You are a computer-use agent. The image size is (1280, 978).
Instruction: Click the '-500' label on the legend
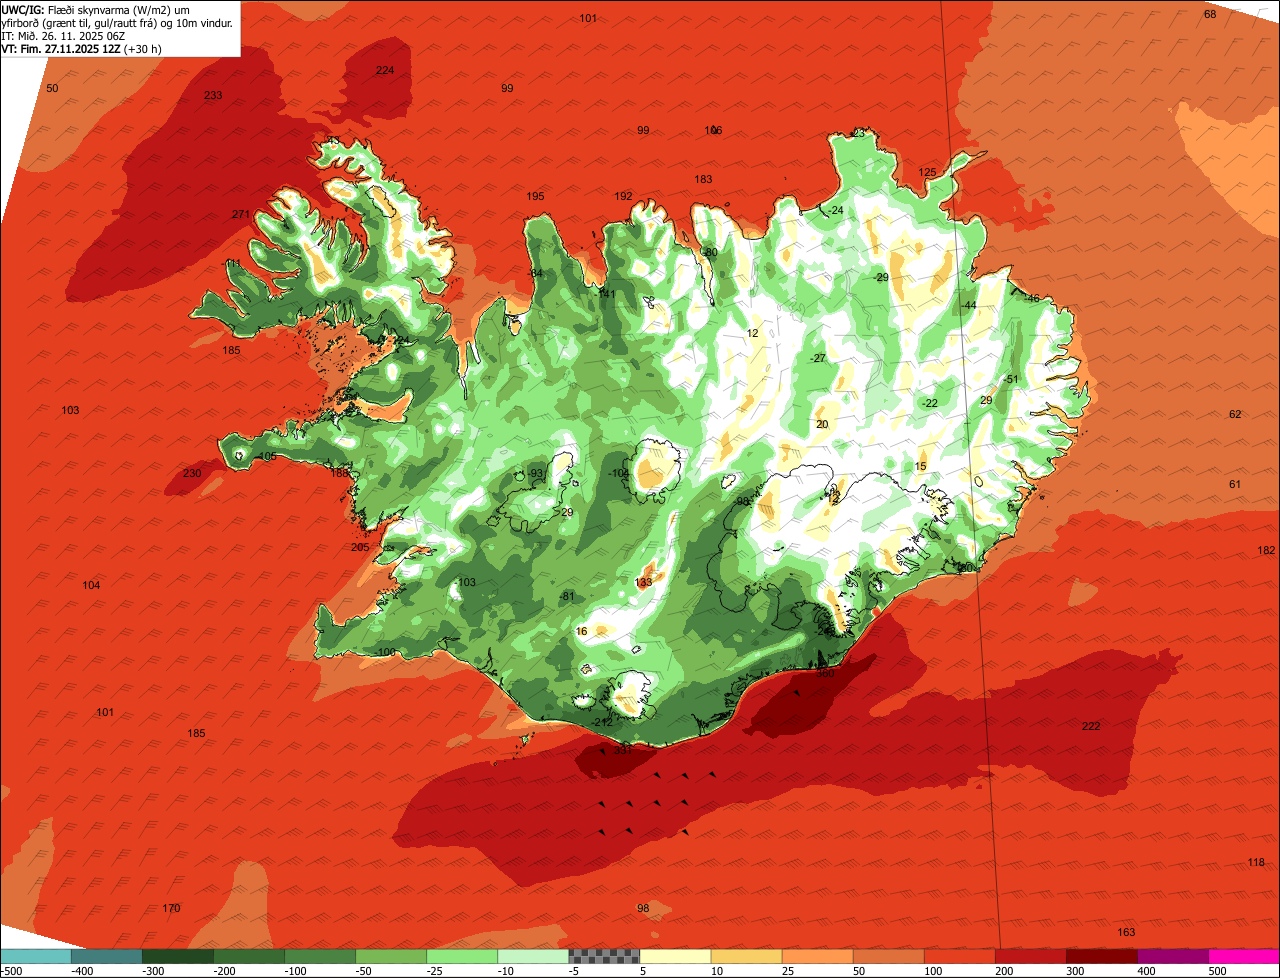click(12, 971)
